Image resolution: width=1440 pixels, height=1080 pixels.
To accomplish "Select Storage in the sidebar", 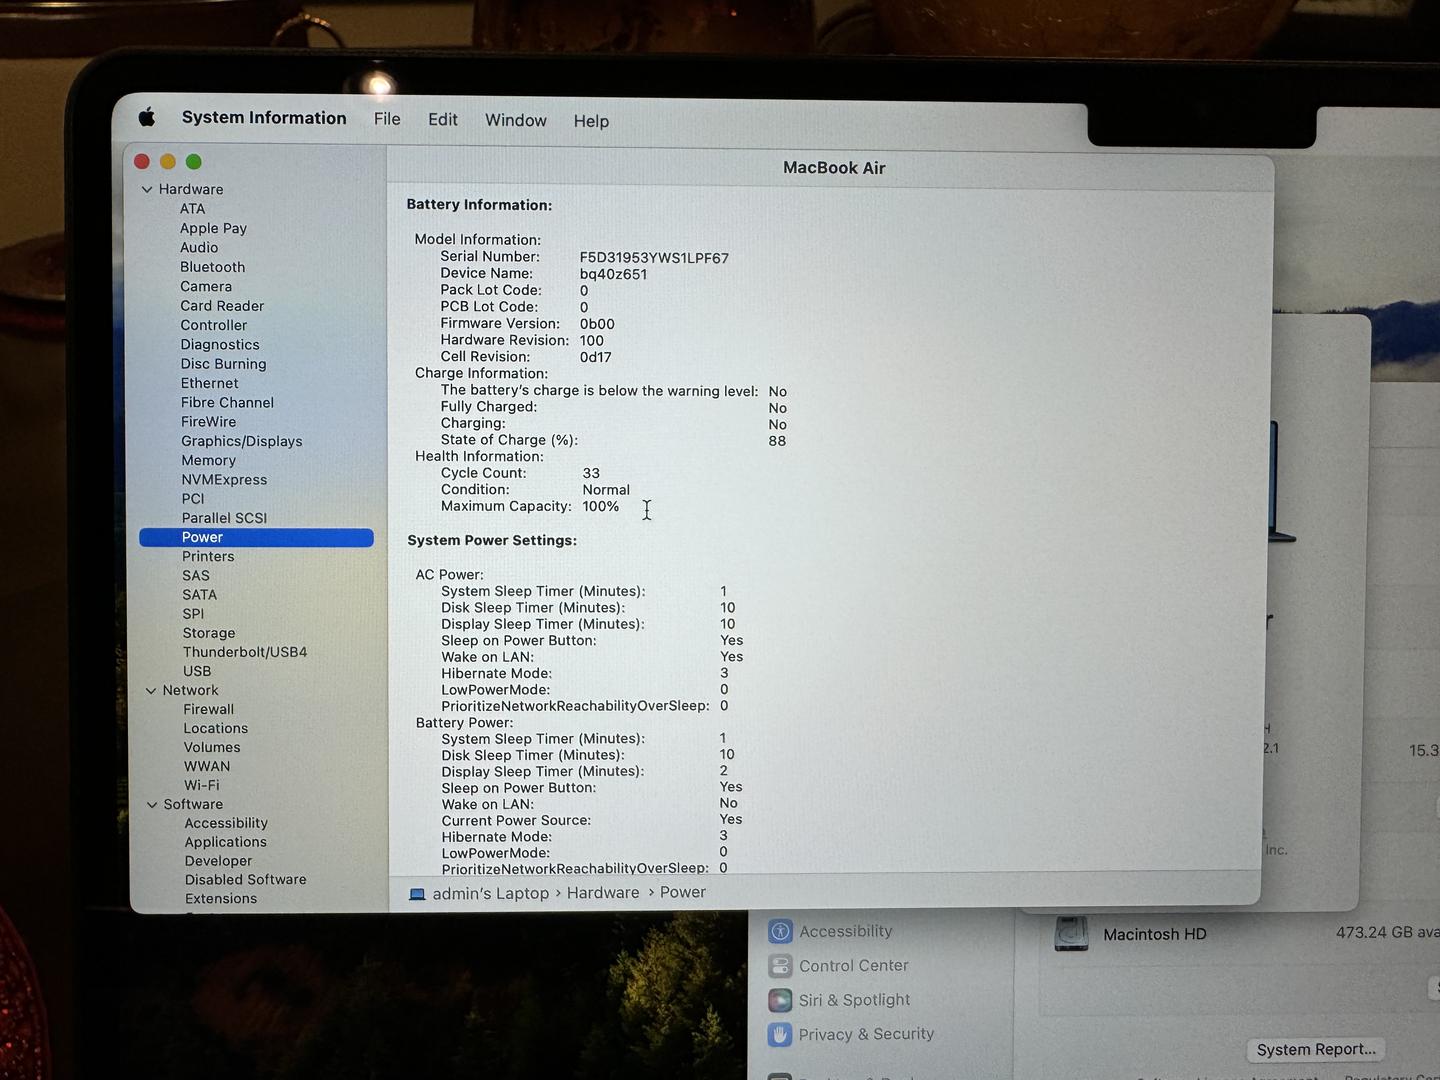I will (x=209, y=633).
